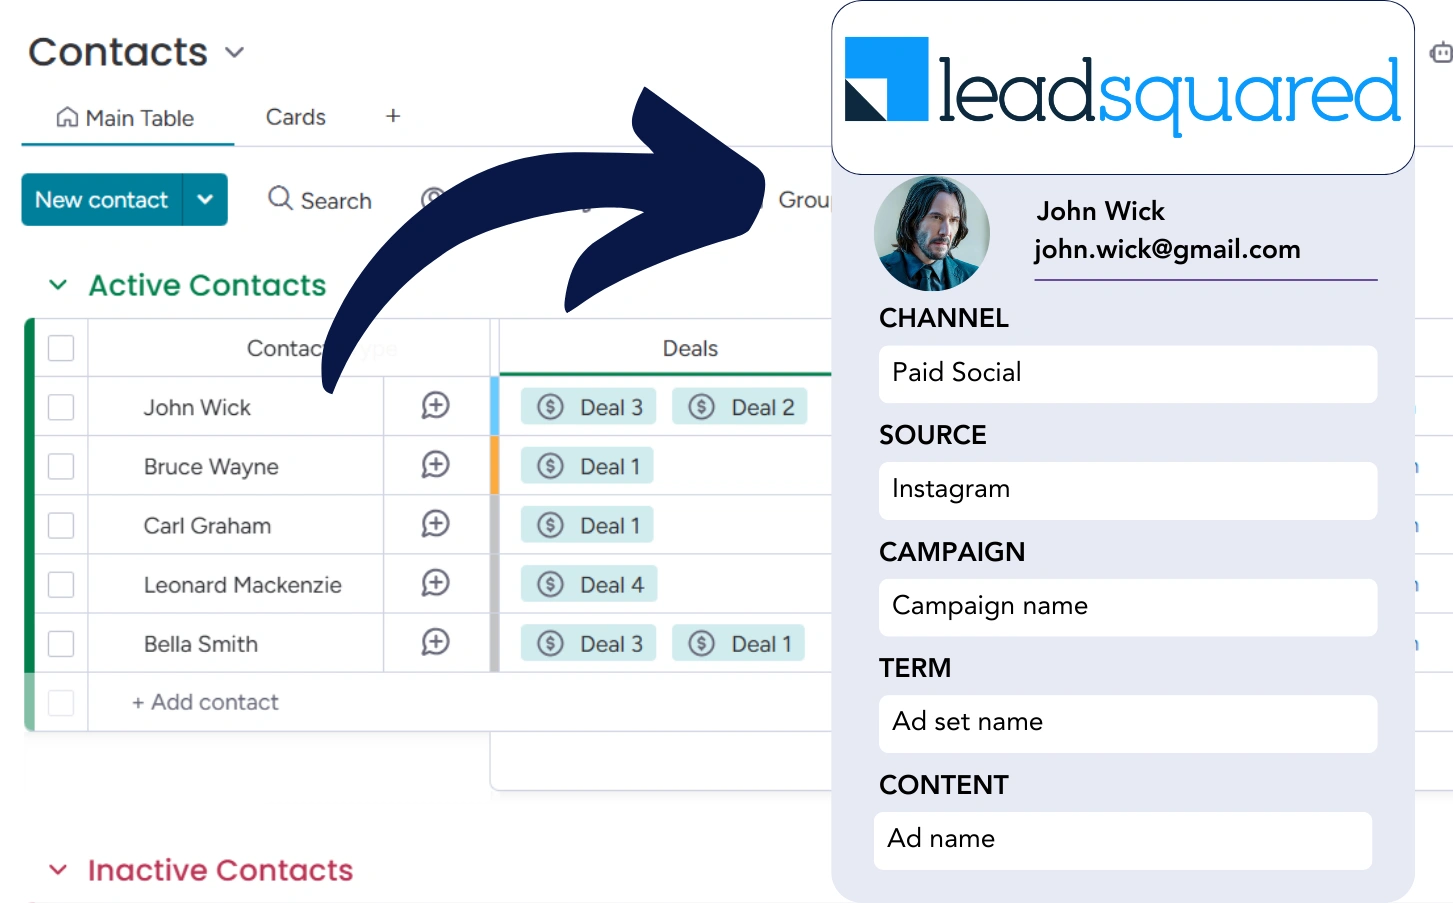
Task: Check the Bella Smith row checkbox
Action: pos(61,643)
